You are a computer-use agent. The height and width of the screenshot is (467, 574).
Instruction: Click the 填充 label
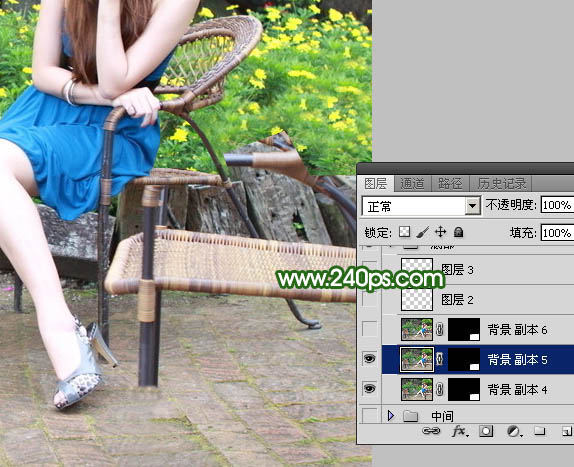pyautogui.click(x=523, y=232)
